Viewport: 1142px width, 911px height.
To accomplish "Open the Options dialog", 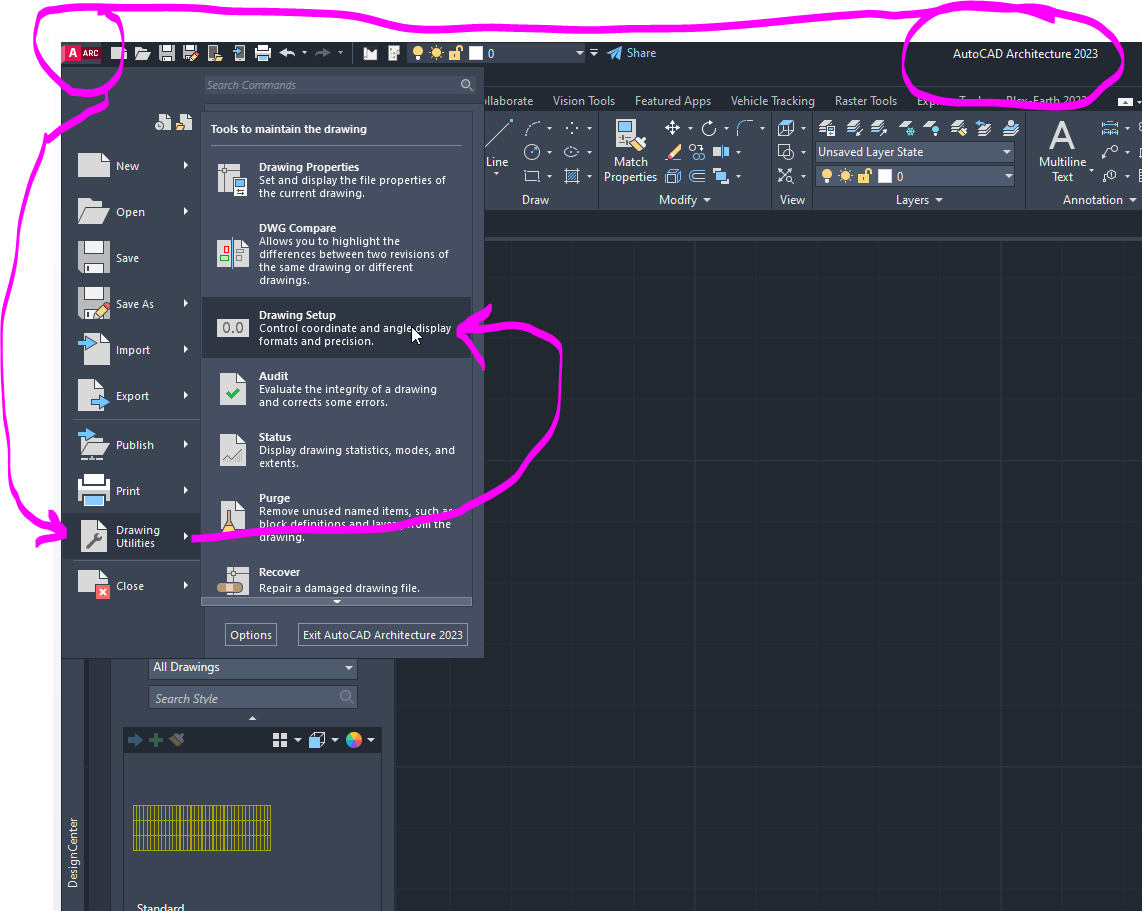I will tap(250, 634).
